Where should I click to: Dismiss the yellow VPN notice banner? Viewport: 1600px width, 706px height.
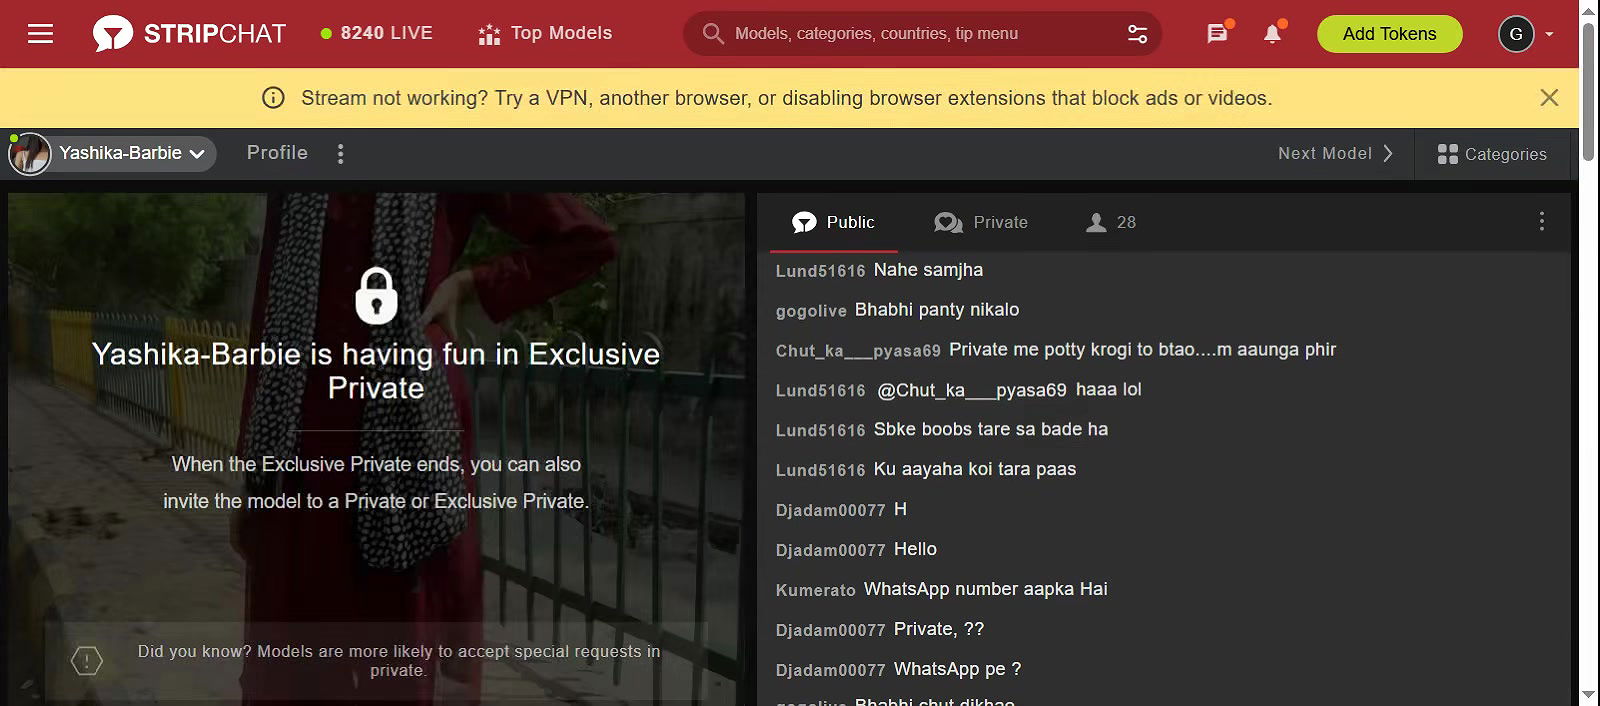click(x=1549, y=97)
